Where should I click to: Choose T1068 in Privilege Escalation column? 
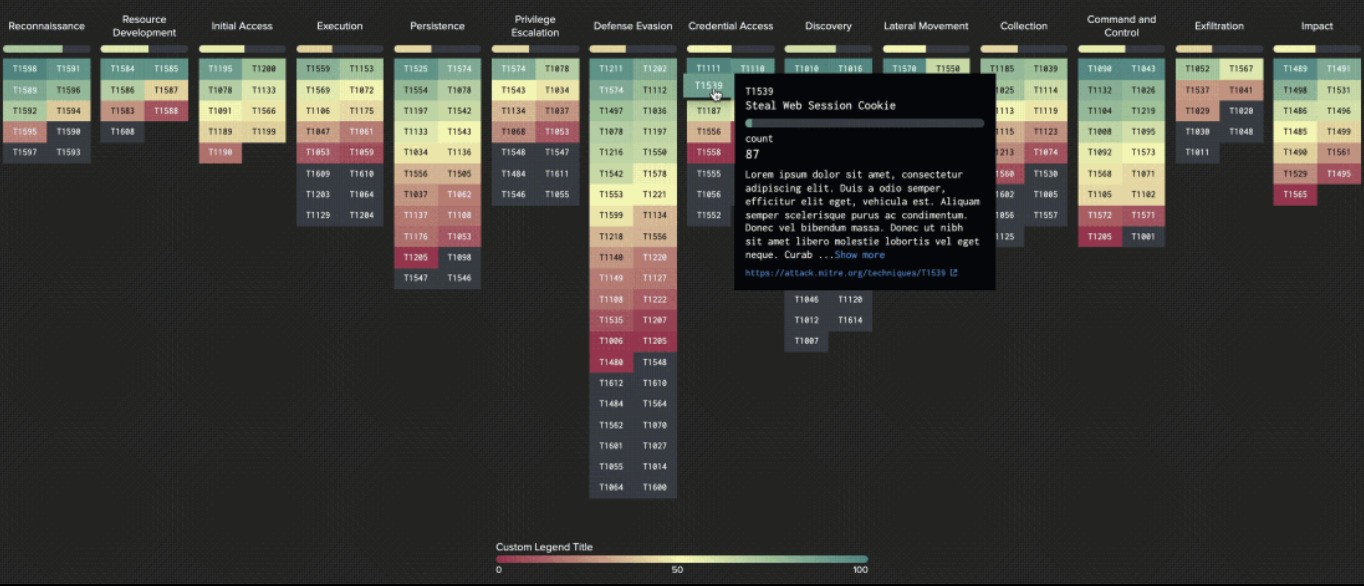pos(513,132)
